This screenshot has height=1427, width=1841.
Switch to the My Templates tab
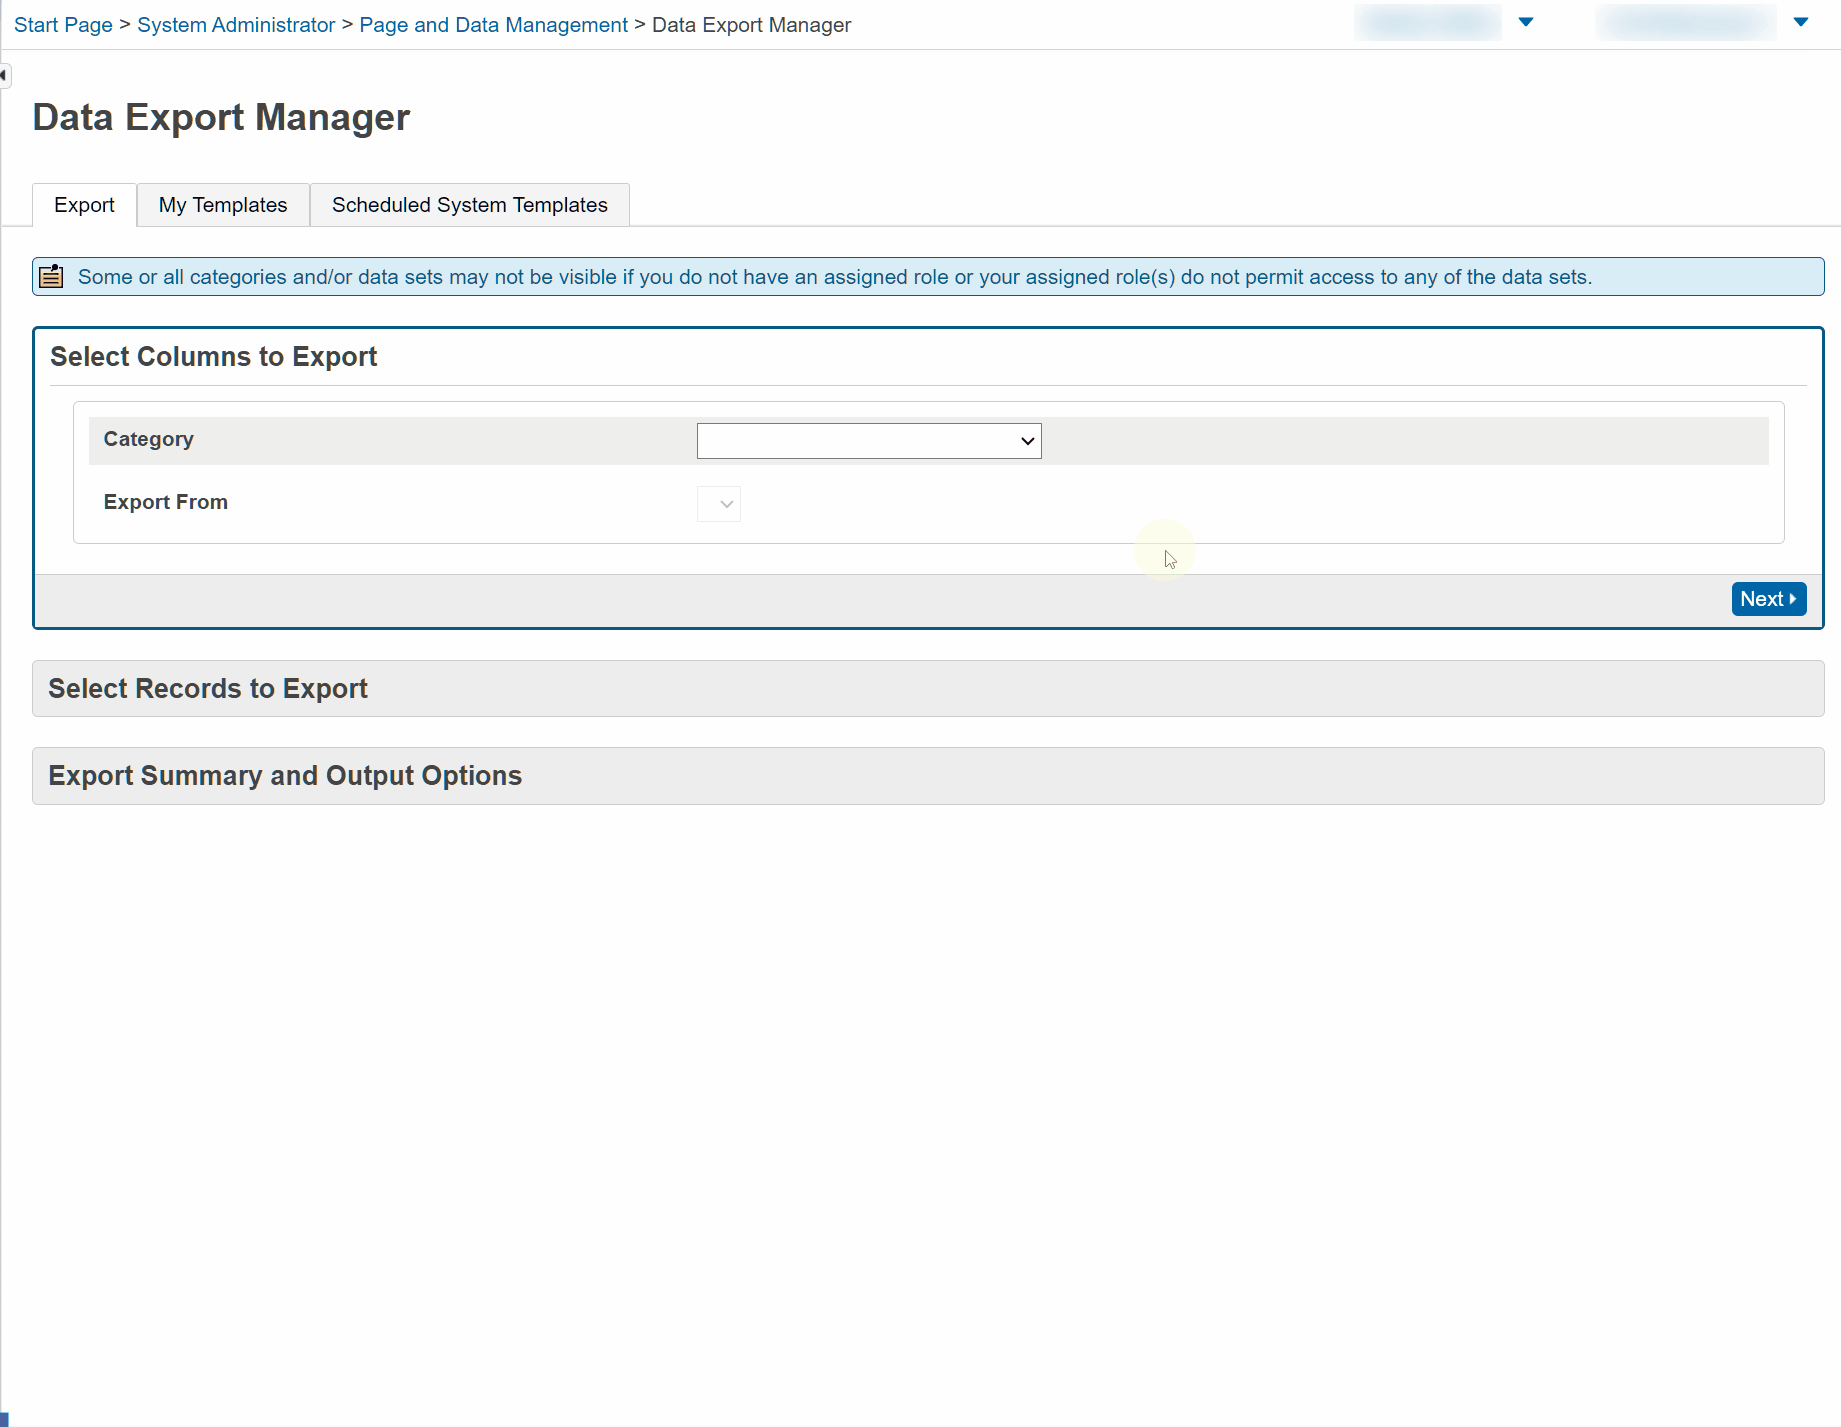click(x=222, y=204)
